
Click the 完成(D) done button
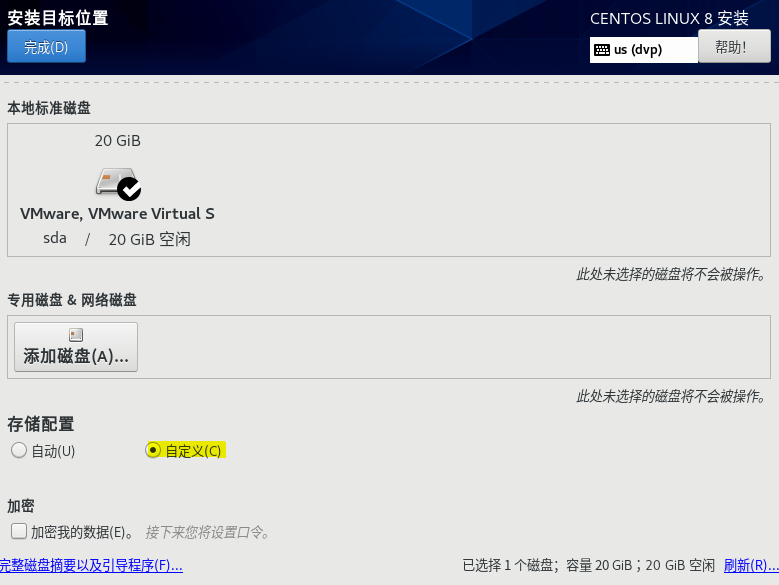pyautogui.click(x=46, y=46)
